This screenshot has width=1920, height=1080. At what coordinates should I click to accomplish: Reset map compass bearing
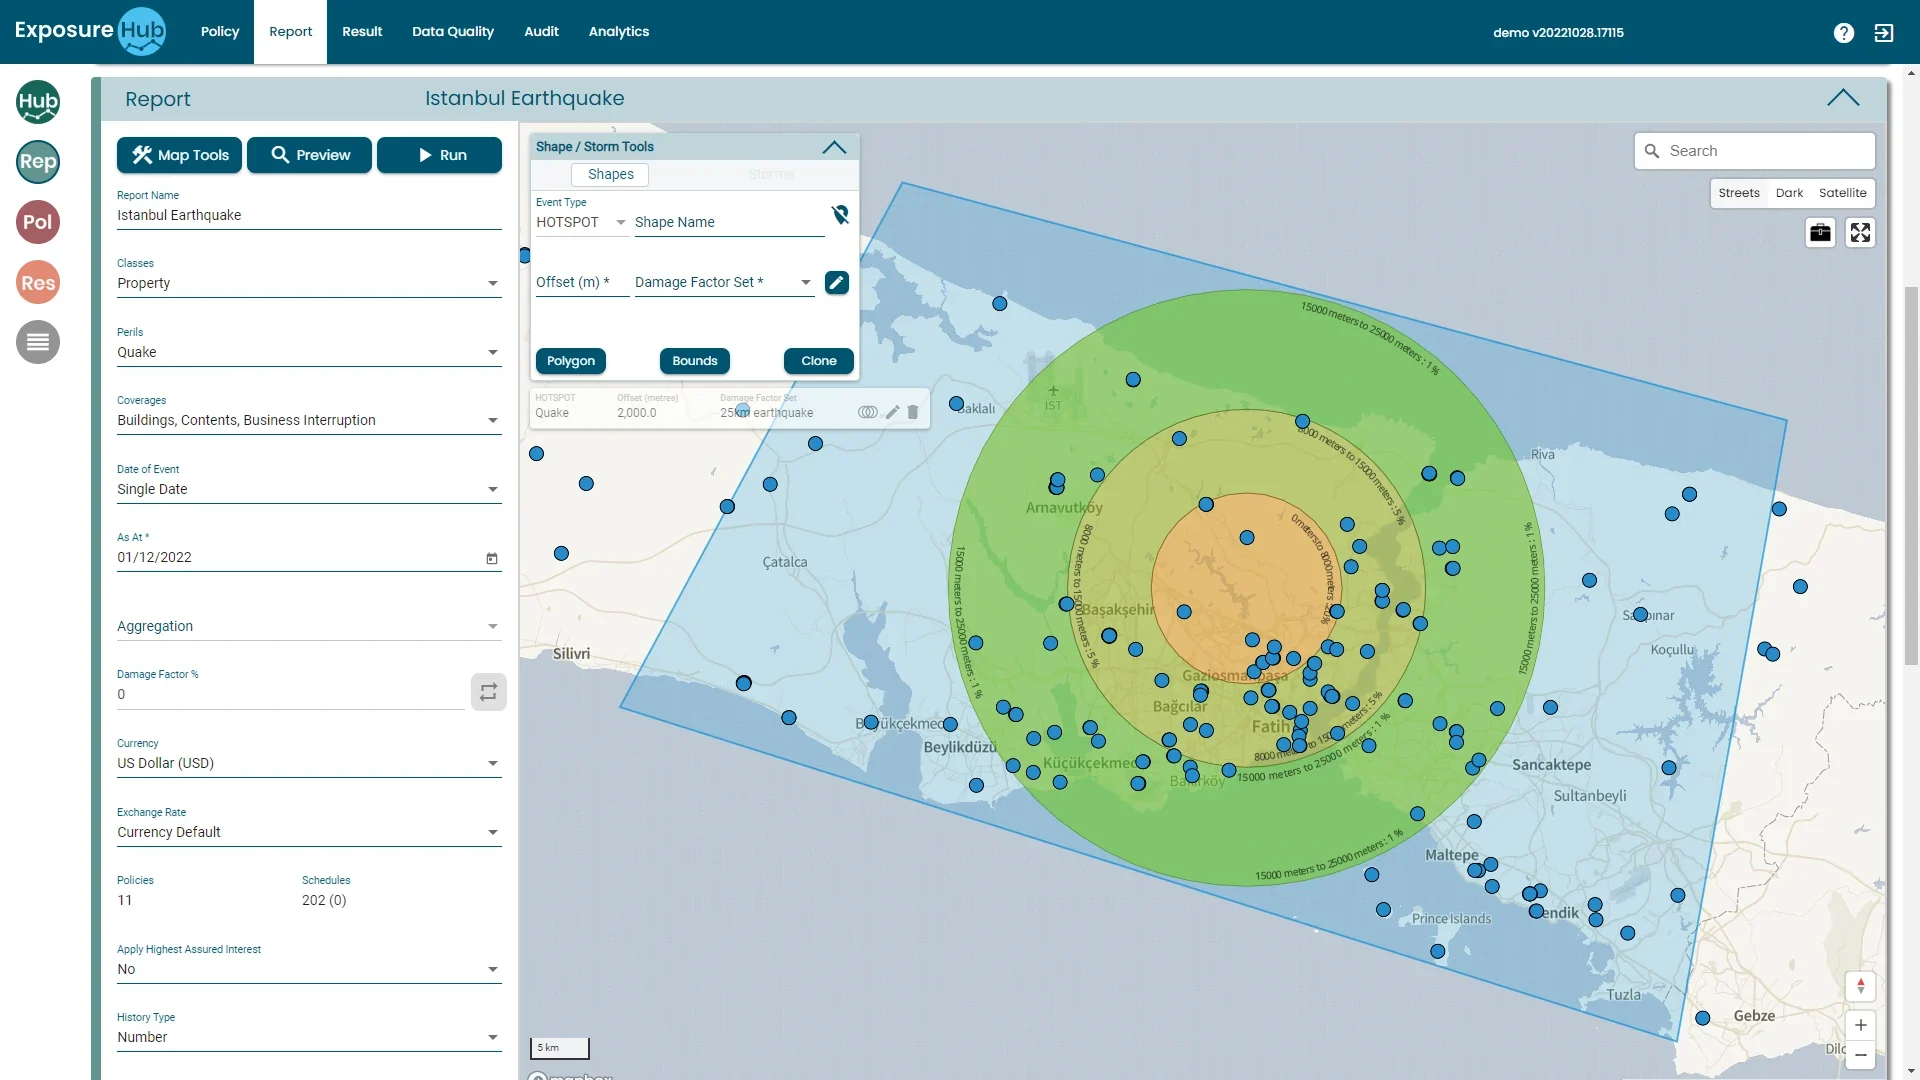click(x=1860, y=986)
